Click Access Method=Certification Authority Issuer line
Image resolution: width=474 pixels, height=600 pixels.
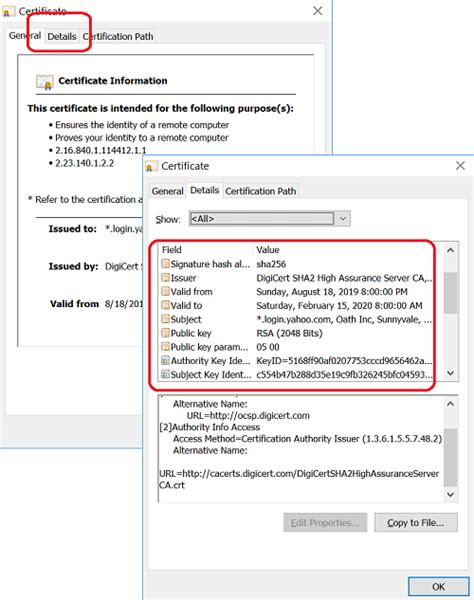click(307, 439)
